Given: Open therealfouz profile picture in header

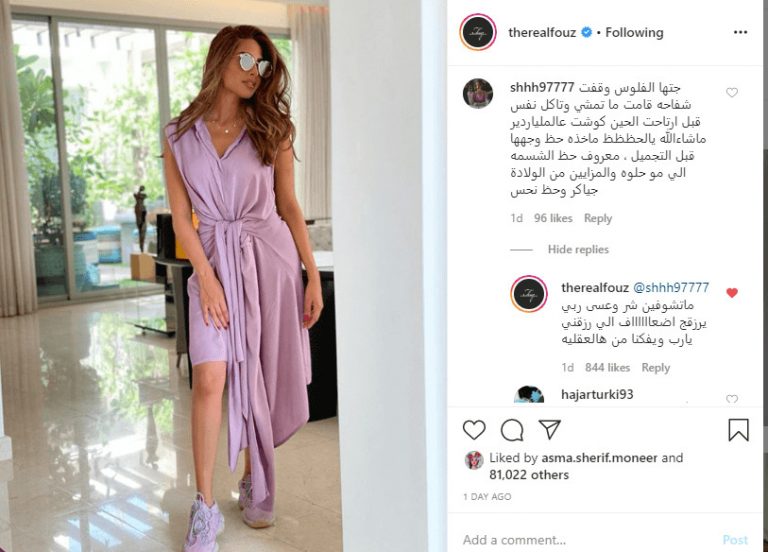Looking at the screenshot, I should 478,32.
